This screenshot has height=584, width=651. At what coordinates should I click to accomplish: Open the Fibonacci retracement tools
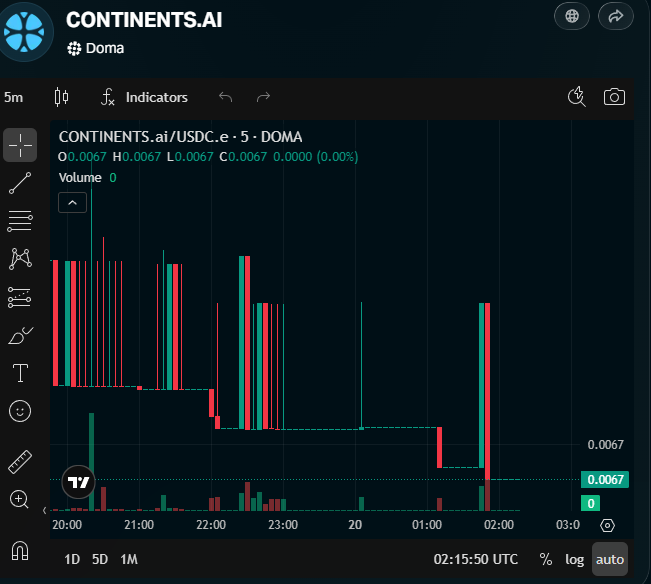[x=20, y=221]
